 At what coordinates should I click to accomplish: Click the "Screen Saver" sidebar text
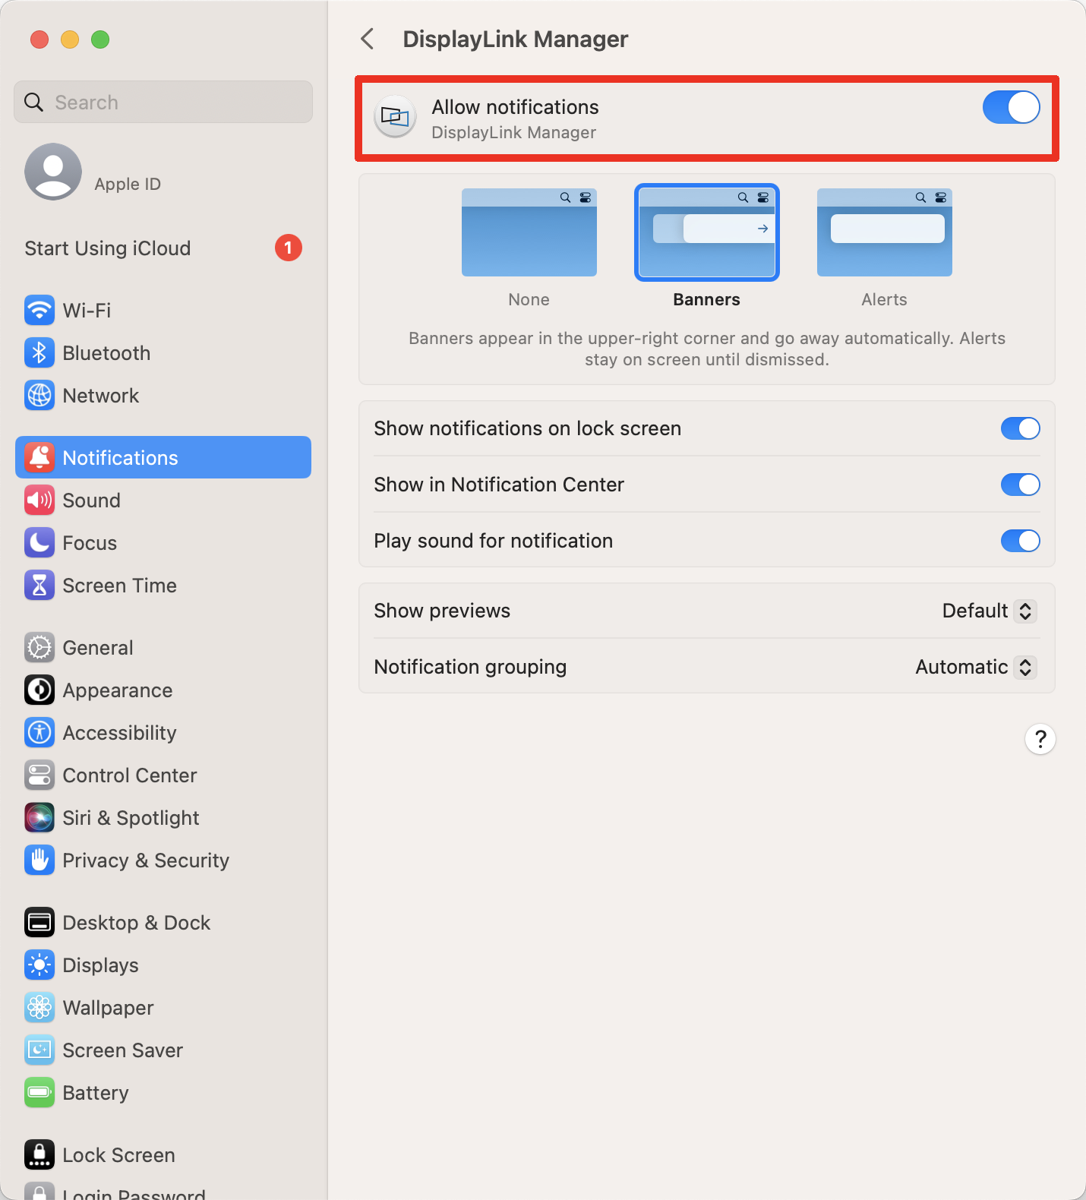tap(122, 1051)
